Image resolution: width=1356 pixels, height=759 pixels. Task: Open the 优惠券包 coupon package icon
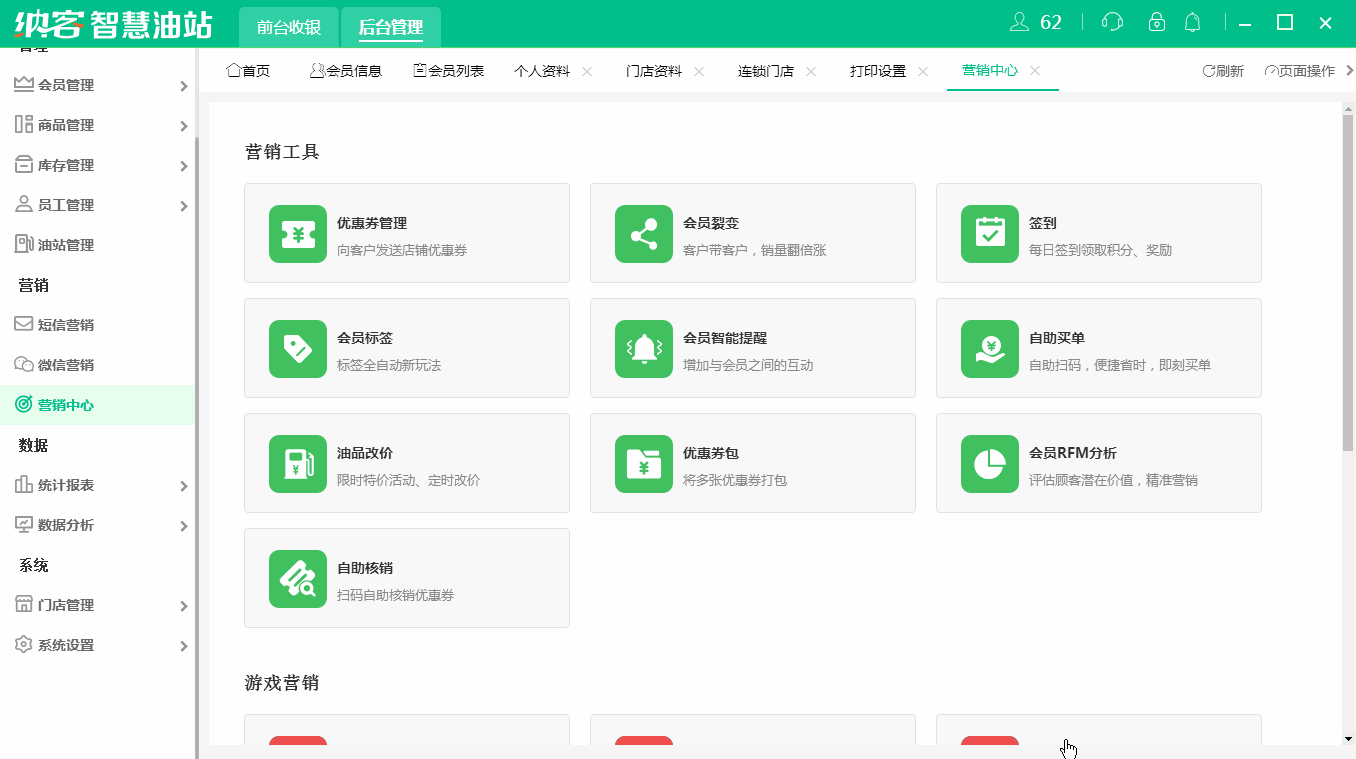[x=643, y=463]
